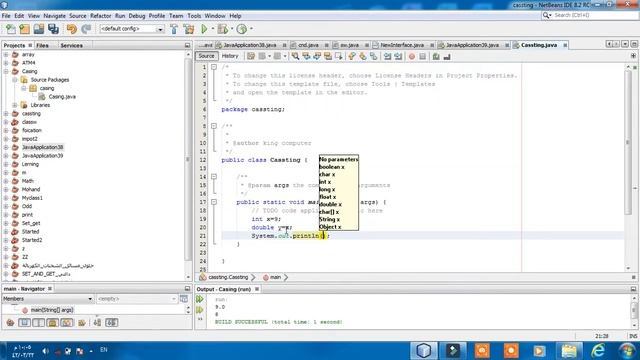Open the Run Project arrow dropdown
Viewport: 640px width, 360px height.
(212, 29)
